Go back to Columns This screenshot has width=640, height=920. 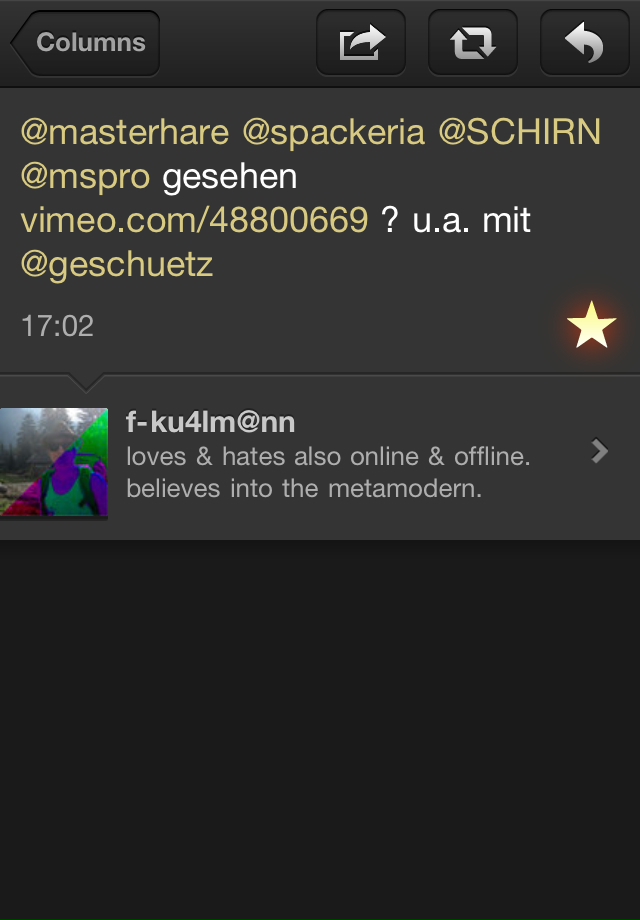86,43
